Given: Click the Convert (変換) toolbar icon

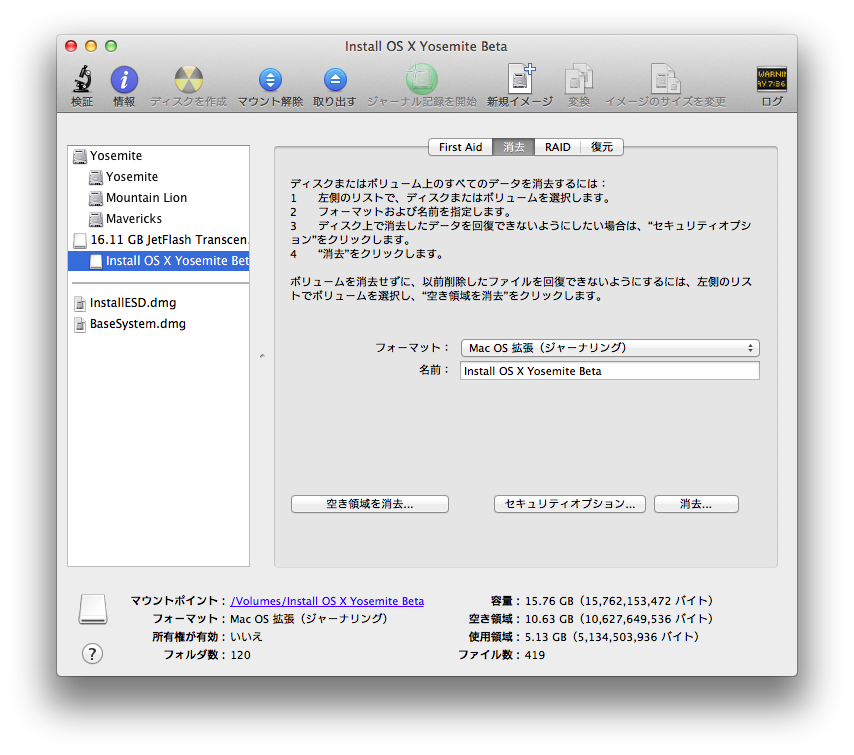Looking at the screenshot, I should [578, 79].
